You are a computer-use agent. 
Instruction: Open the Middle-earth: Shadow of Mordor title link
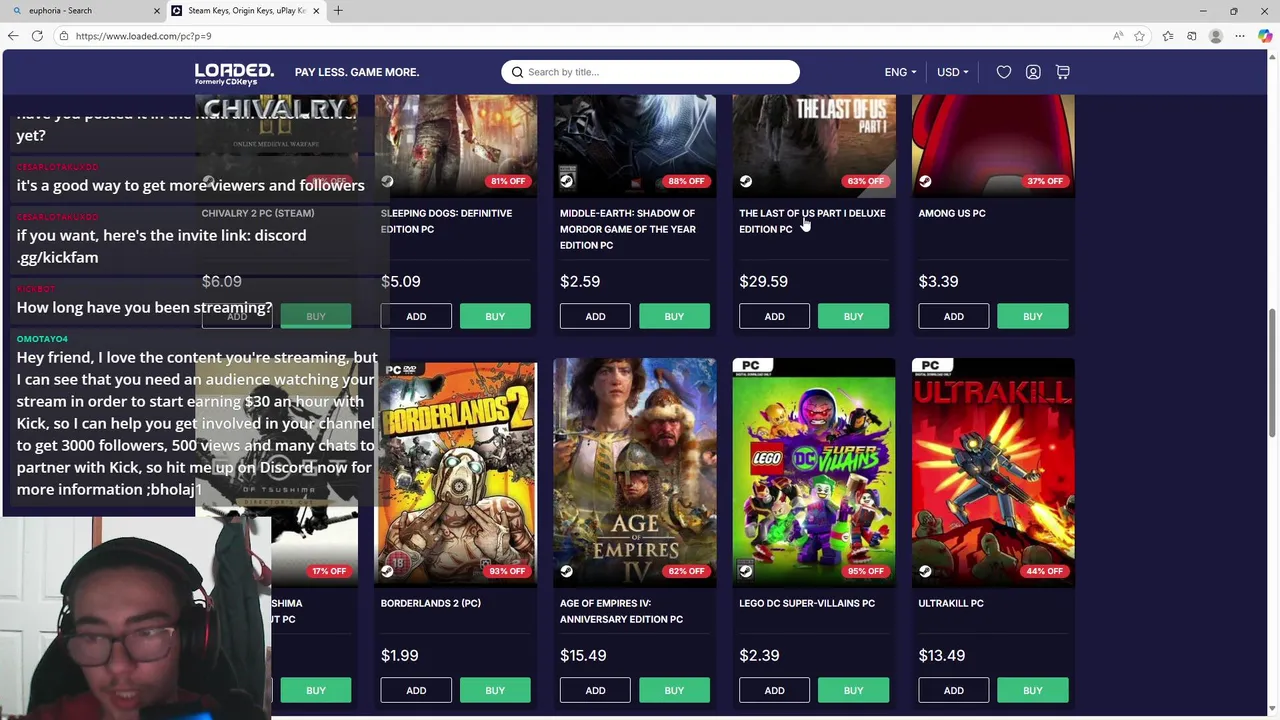point(627,229)
